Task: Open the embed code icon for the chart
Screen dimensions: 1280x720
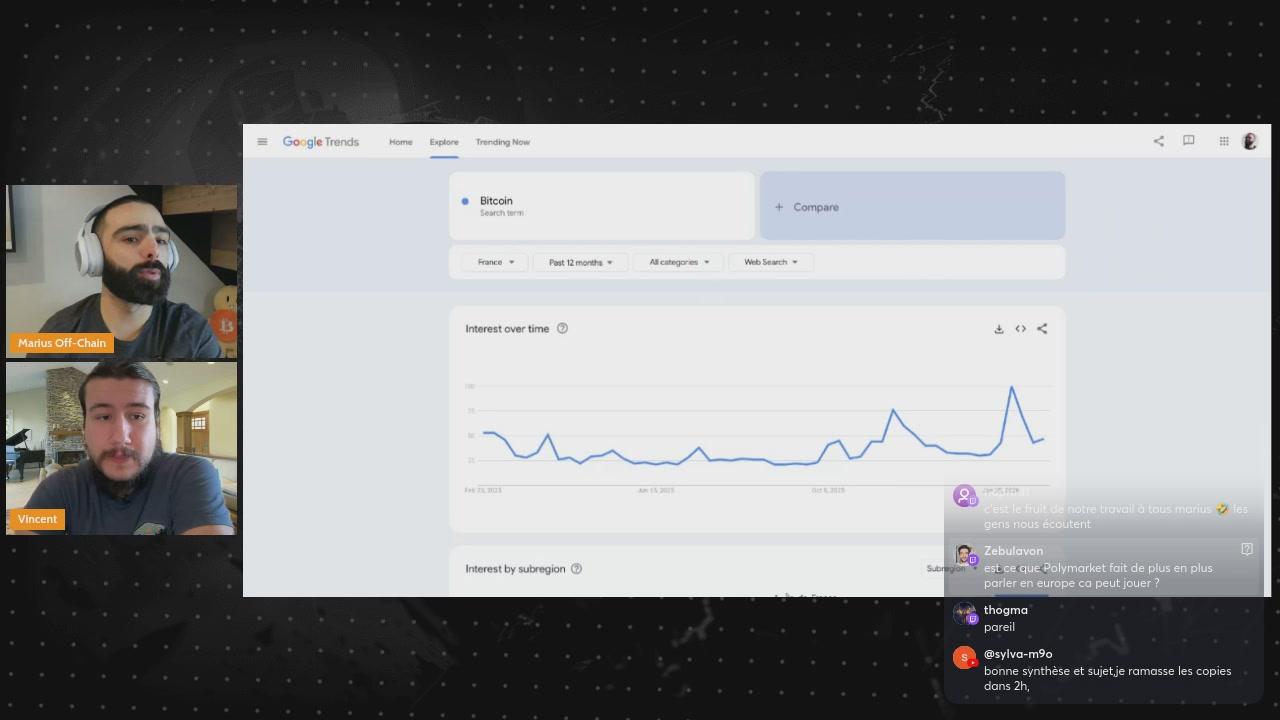Action: (x=1020, y=329)
